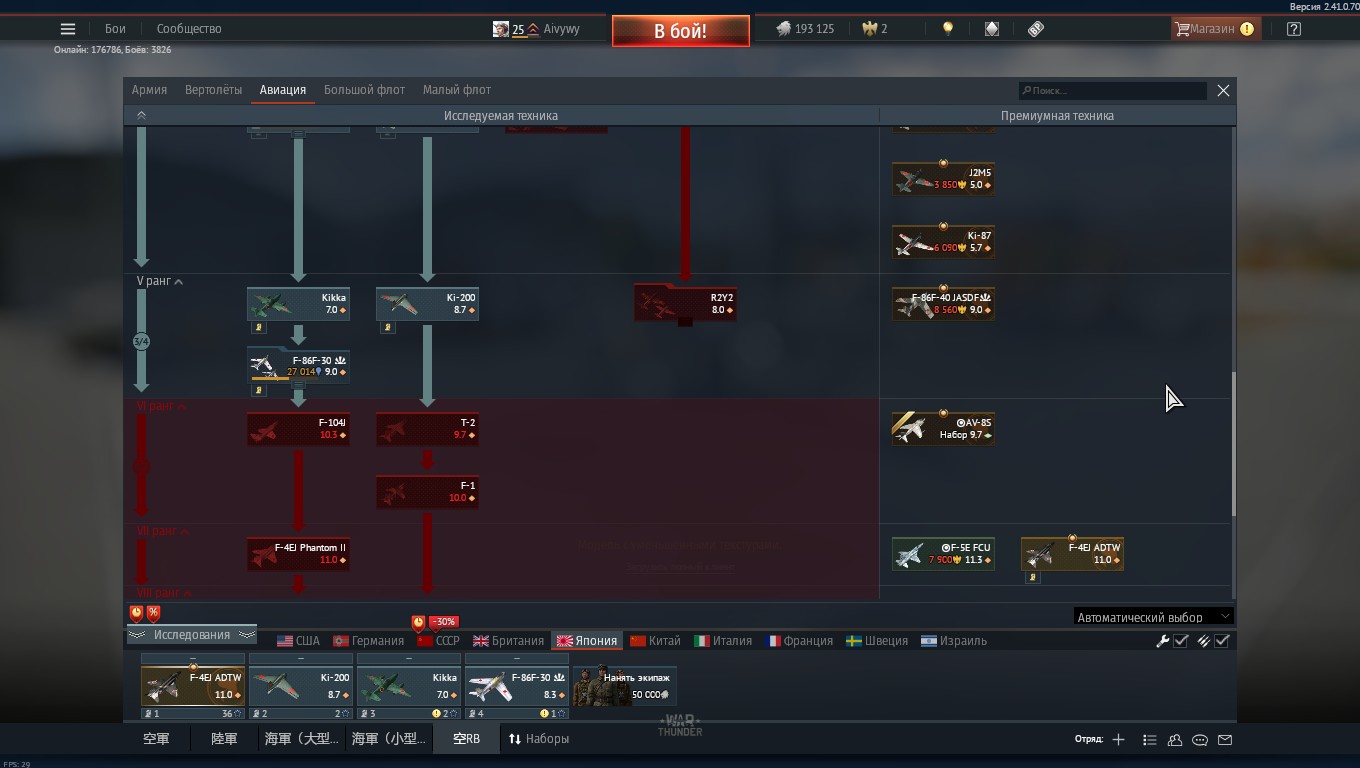Toggle the auto-repair wrench checkbox
Viewport: 1360px width, 768px height.
point(1181,641)
